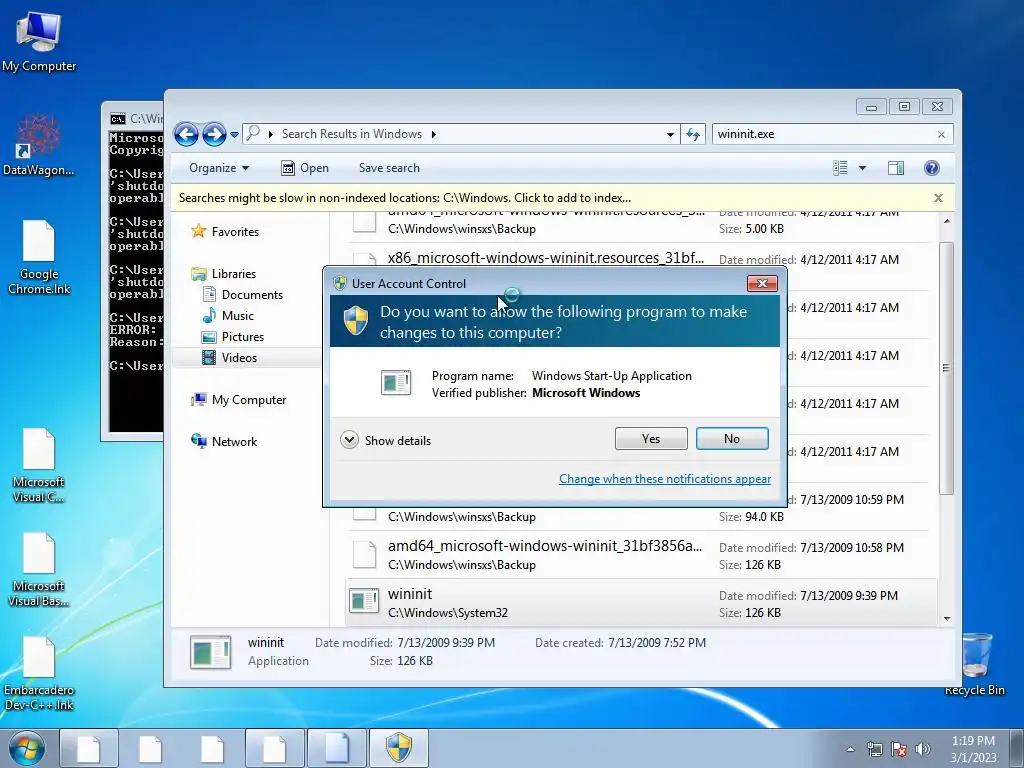
Task: Select Favorites in navigation pane
Action: [225, 231]
